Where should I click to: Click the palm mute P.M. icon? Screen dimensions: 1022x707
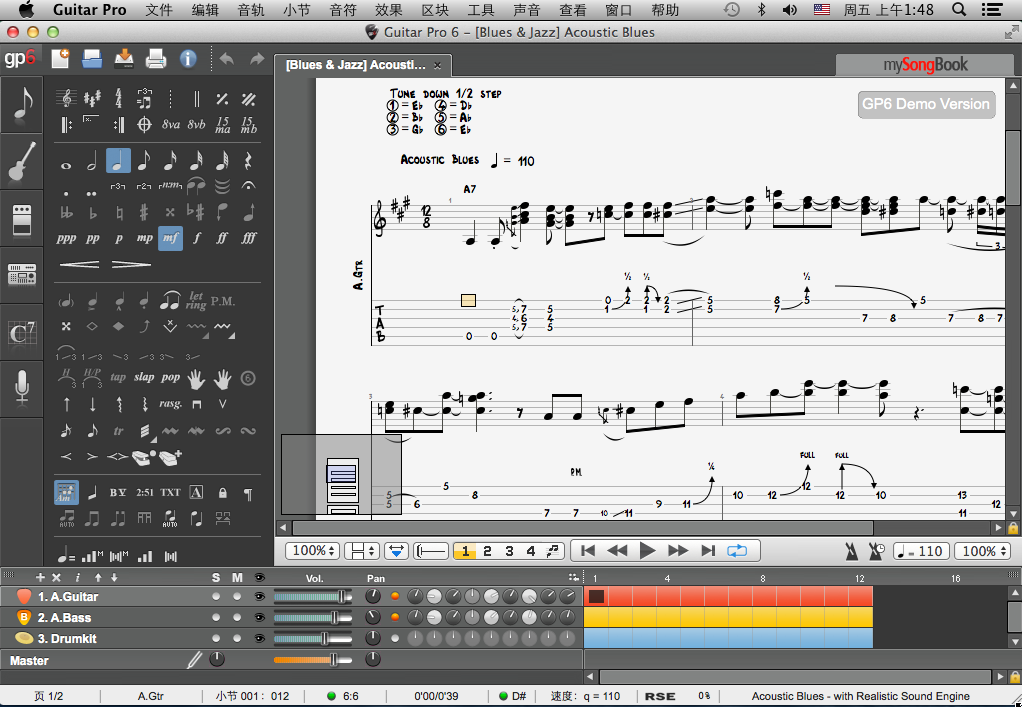pos(222,300)
